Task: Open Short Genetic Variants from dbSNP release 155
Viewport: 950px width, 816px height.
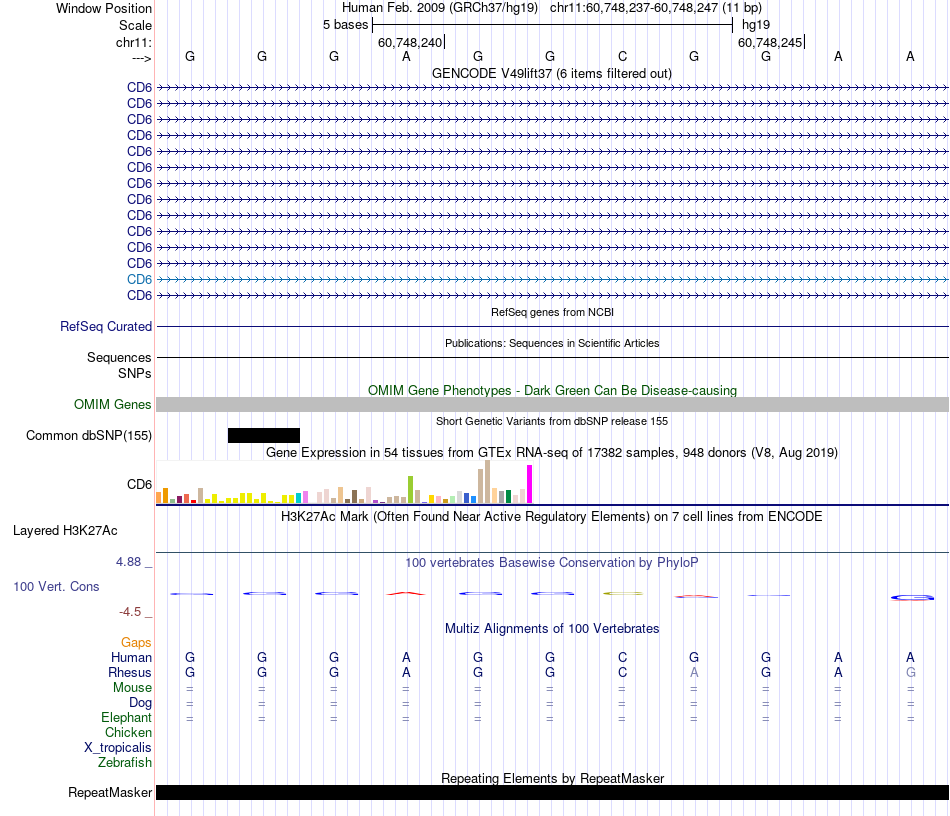Action: (x=552, y=421)
